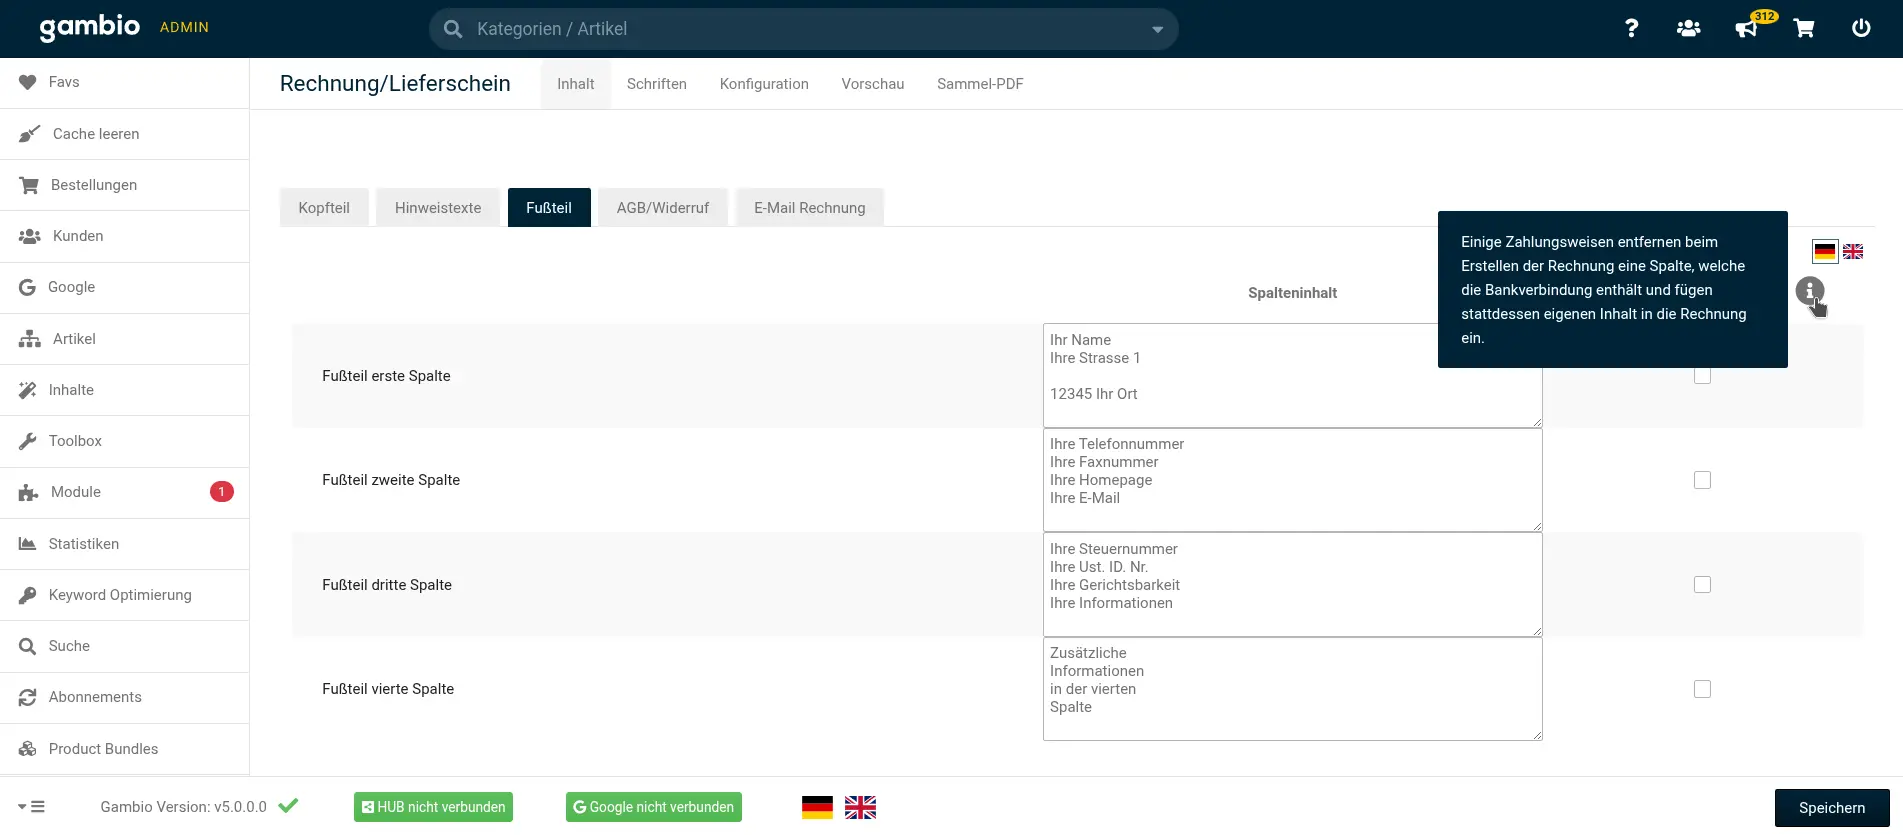Click the HUB nicht verbunden button
The width and height of the screenshot is (1903, 835).
pos(433,807)
